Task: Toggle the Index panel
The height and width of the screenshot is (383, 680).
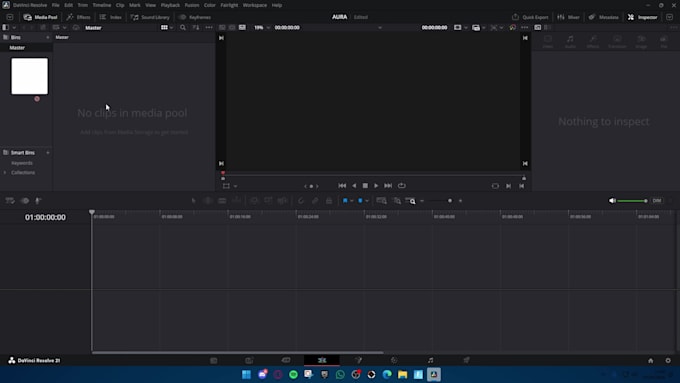Action: pos(111,17)
